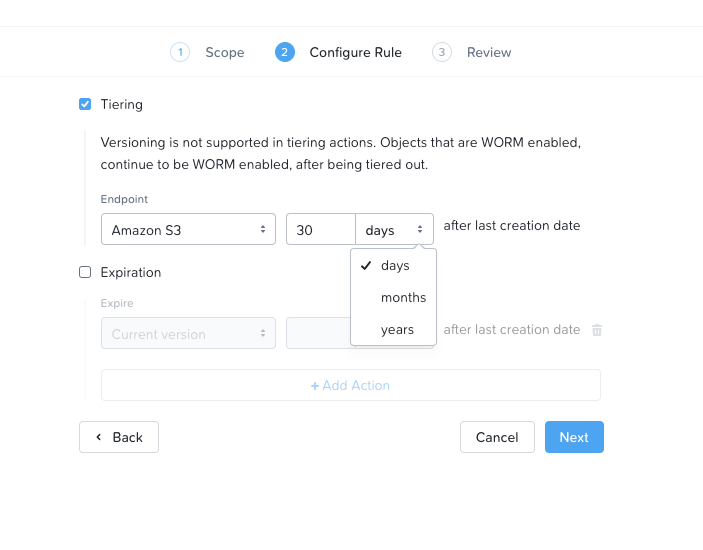Click the Add Action button
Screen dimensions: 703x550
point(351,385)
